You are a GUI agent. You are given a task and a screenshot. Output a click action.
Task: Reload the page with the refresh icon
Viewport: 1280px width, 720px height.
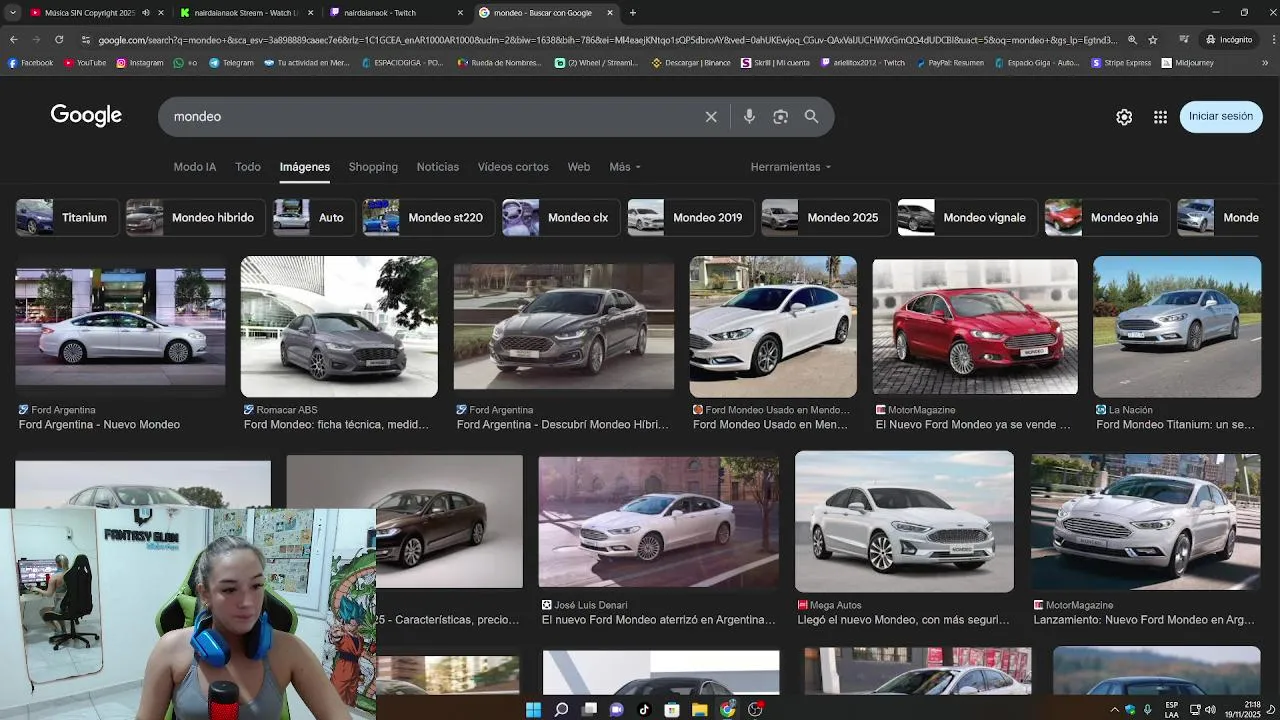[x=59, y=40]
